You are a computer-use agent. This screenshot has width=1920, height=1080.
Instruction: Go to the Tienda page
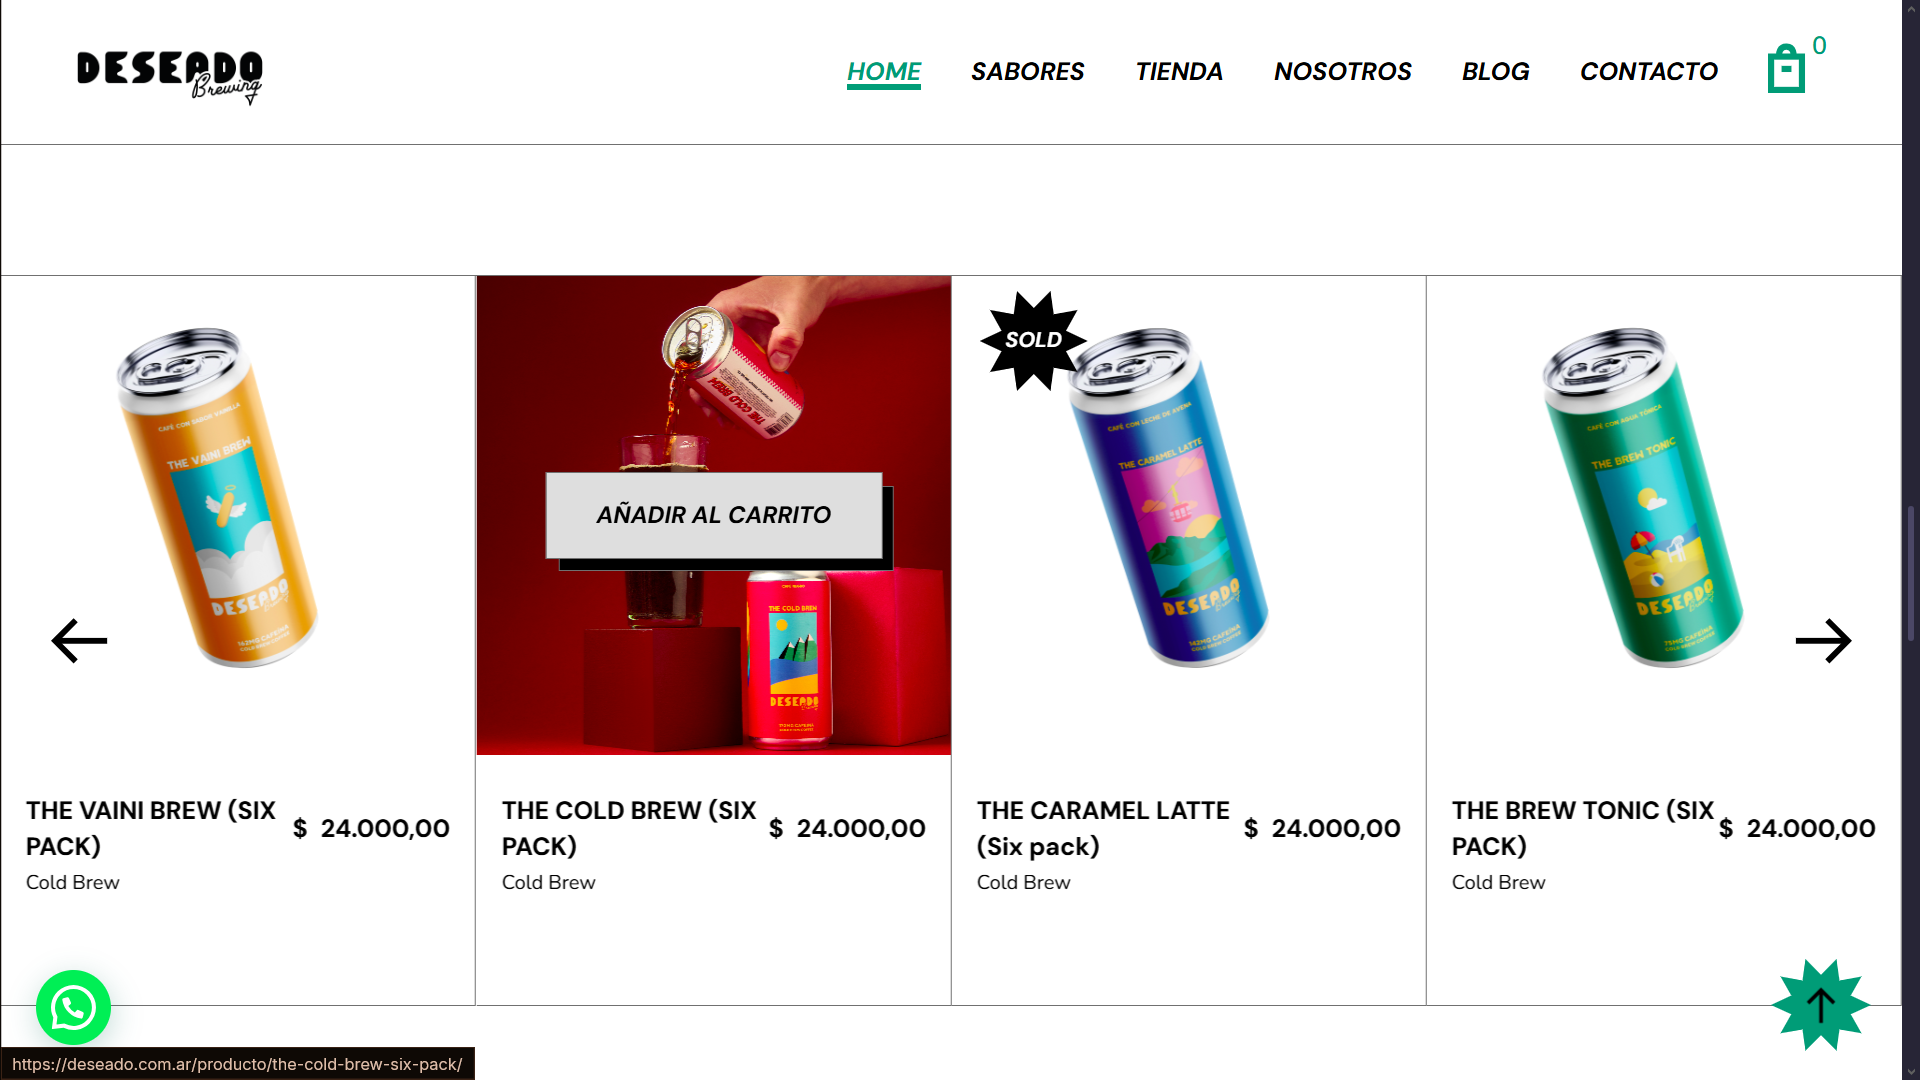coord(1179,72)
